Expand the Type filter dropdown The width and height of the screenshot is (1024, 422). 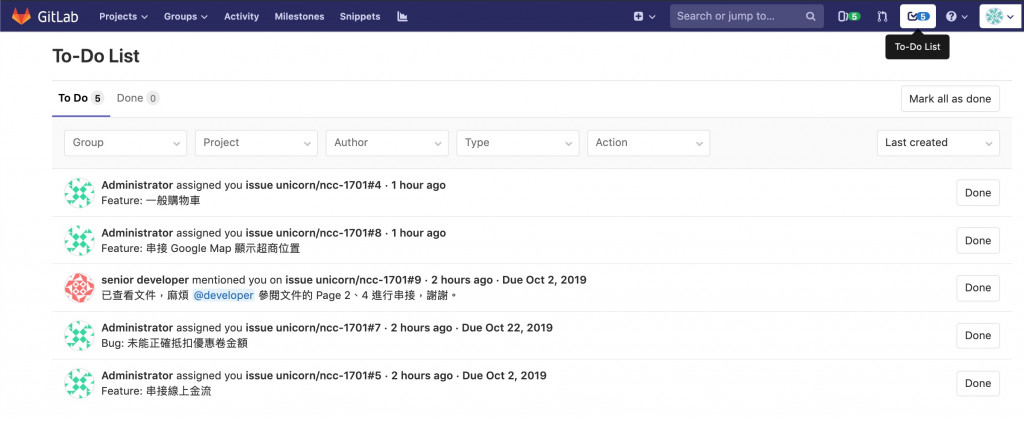pos(518,143)
